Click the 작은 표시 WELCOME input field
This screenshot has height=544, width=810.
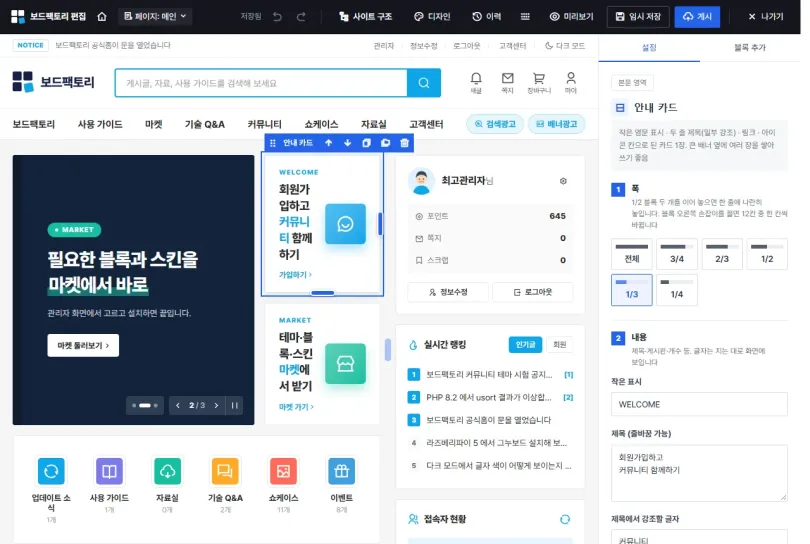click(x=699, y=405)
